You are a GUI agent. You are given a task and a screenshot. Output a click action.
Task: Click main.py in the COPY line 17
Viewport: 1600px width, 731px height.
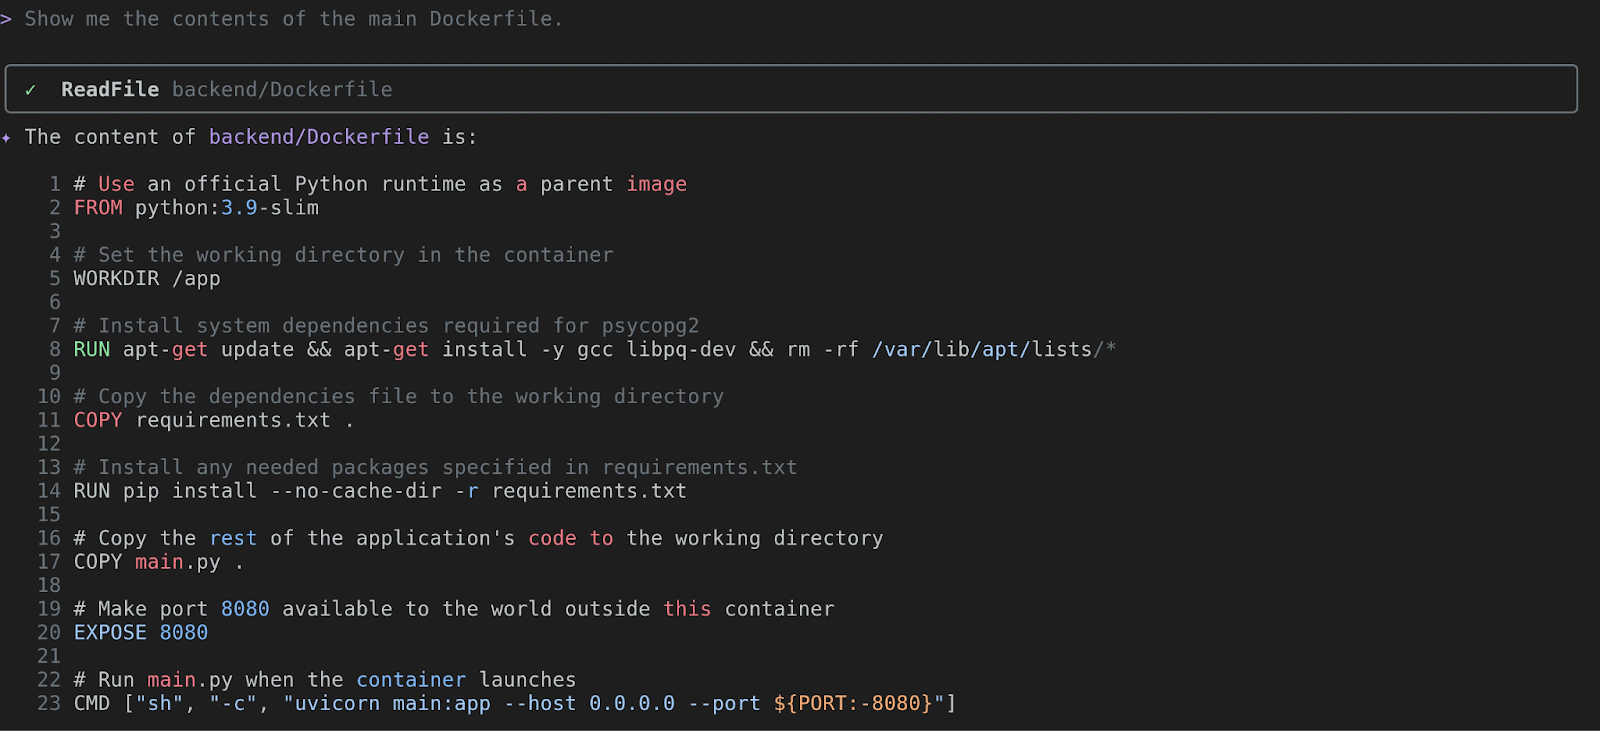177,562
